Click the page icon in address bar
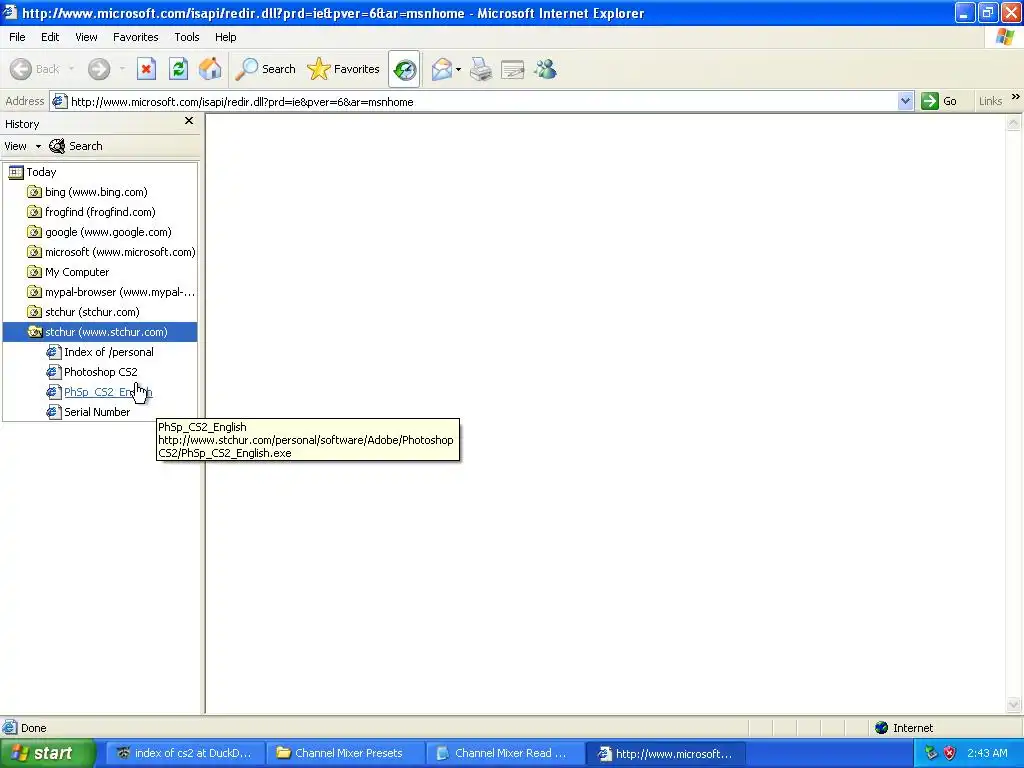The image size is (1024, 768). [x=59, y=101]
